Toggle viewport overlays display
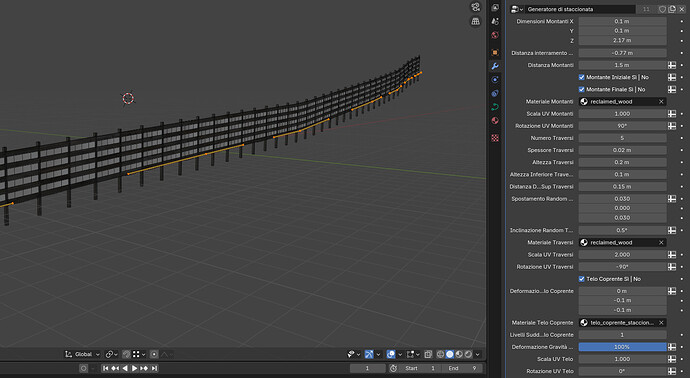The image size is (690, 378). tap(391, 354)
